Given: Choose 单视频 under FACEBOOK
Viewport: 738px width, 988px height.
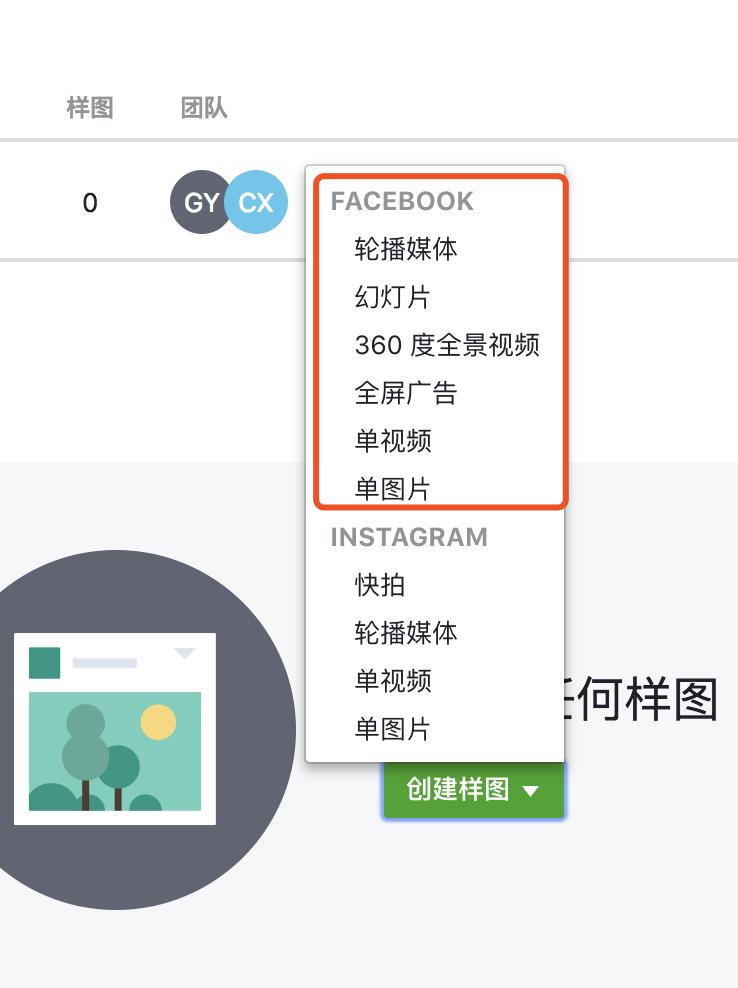Looking at the screenshot, I should 392,441.
